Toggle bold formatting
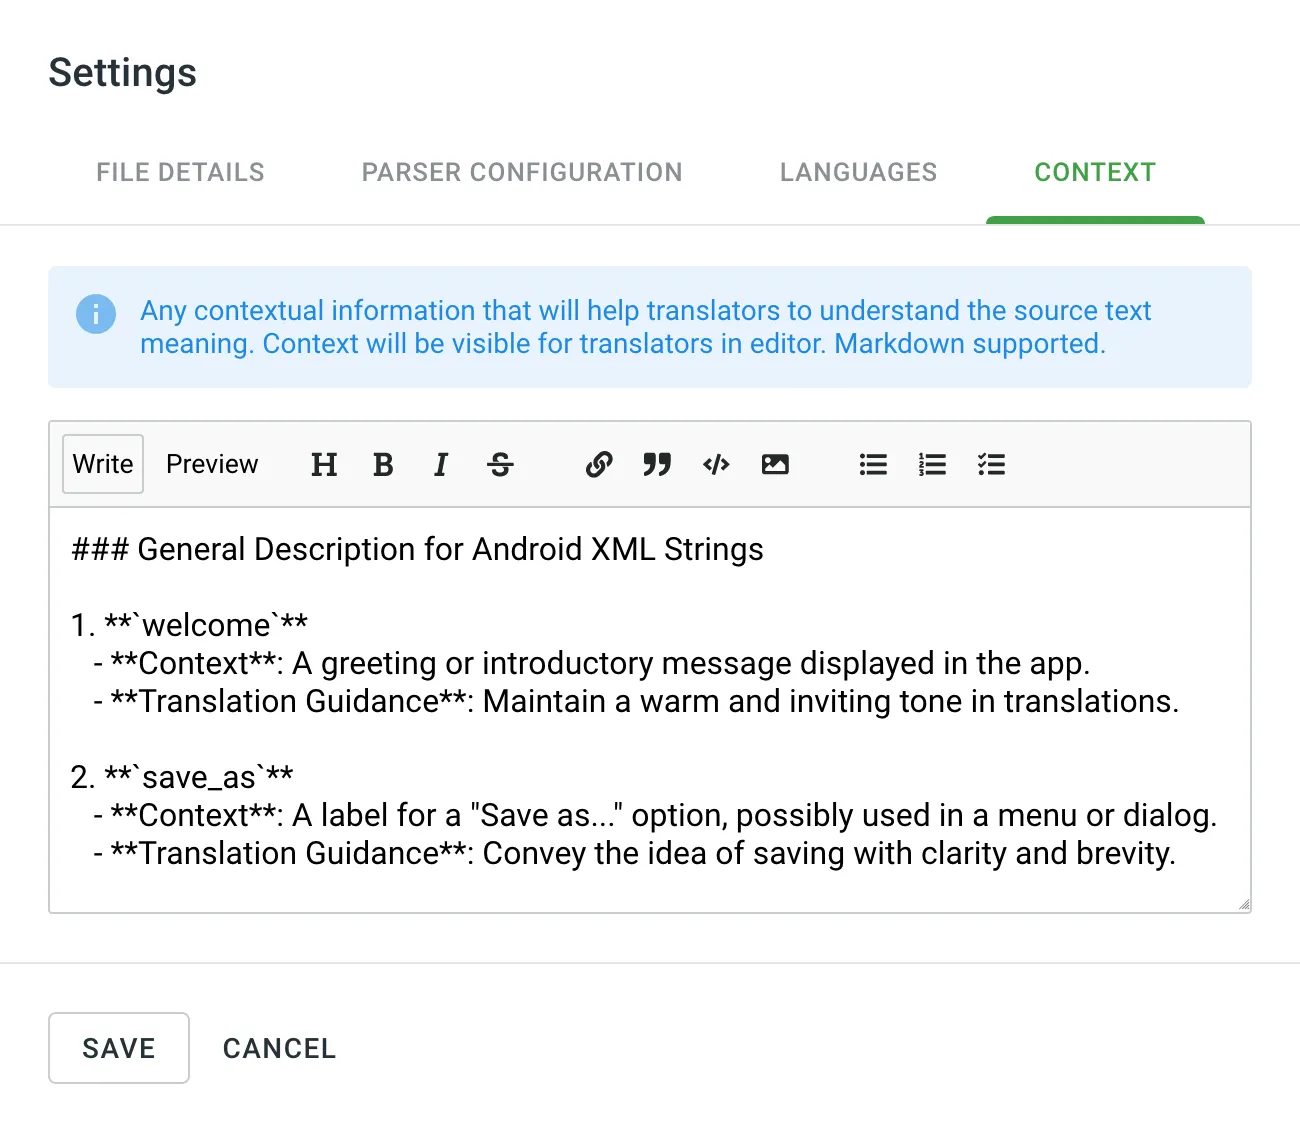This screenshot has height=1132, width=1300. [x=383, y=464]
